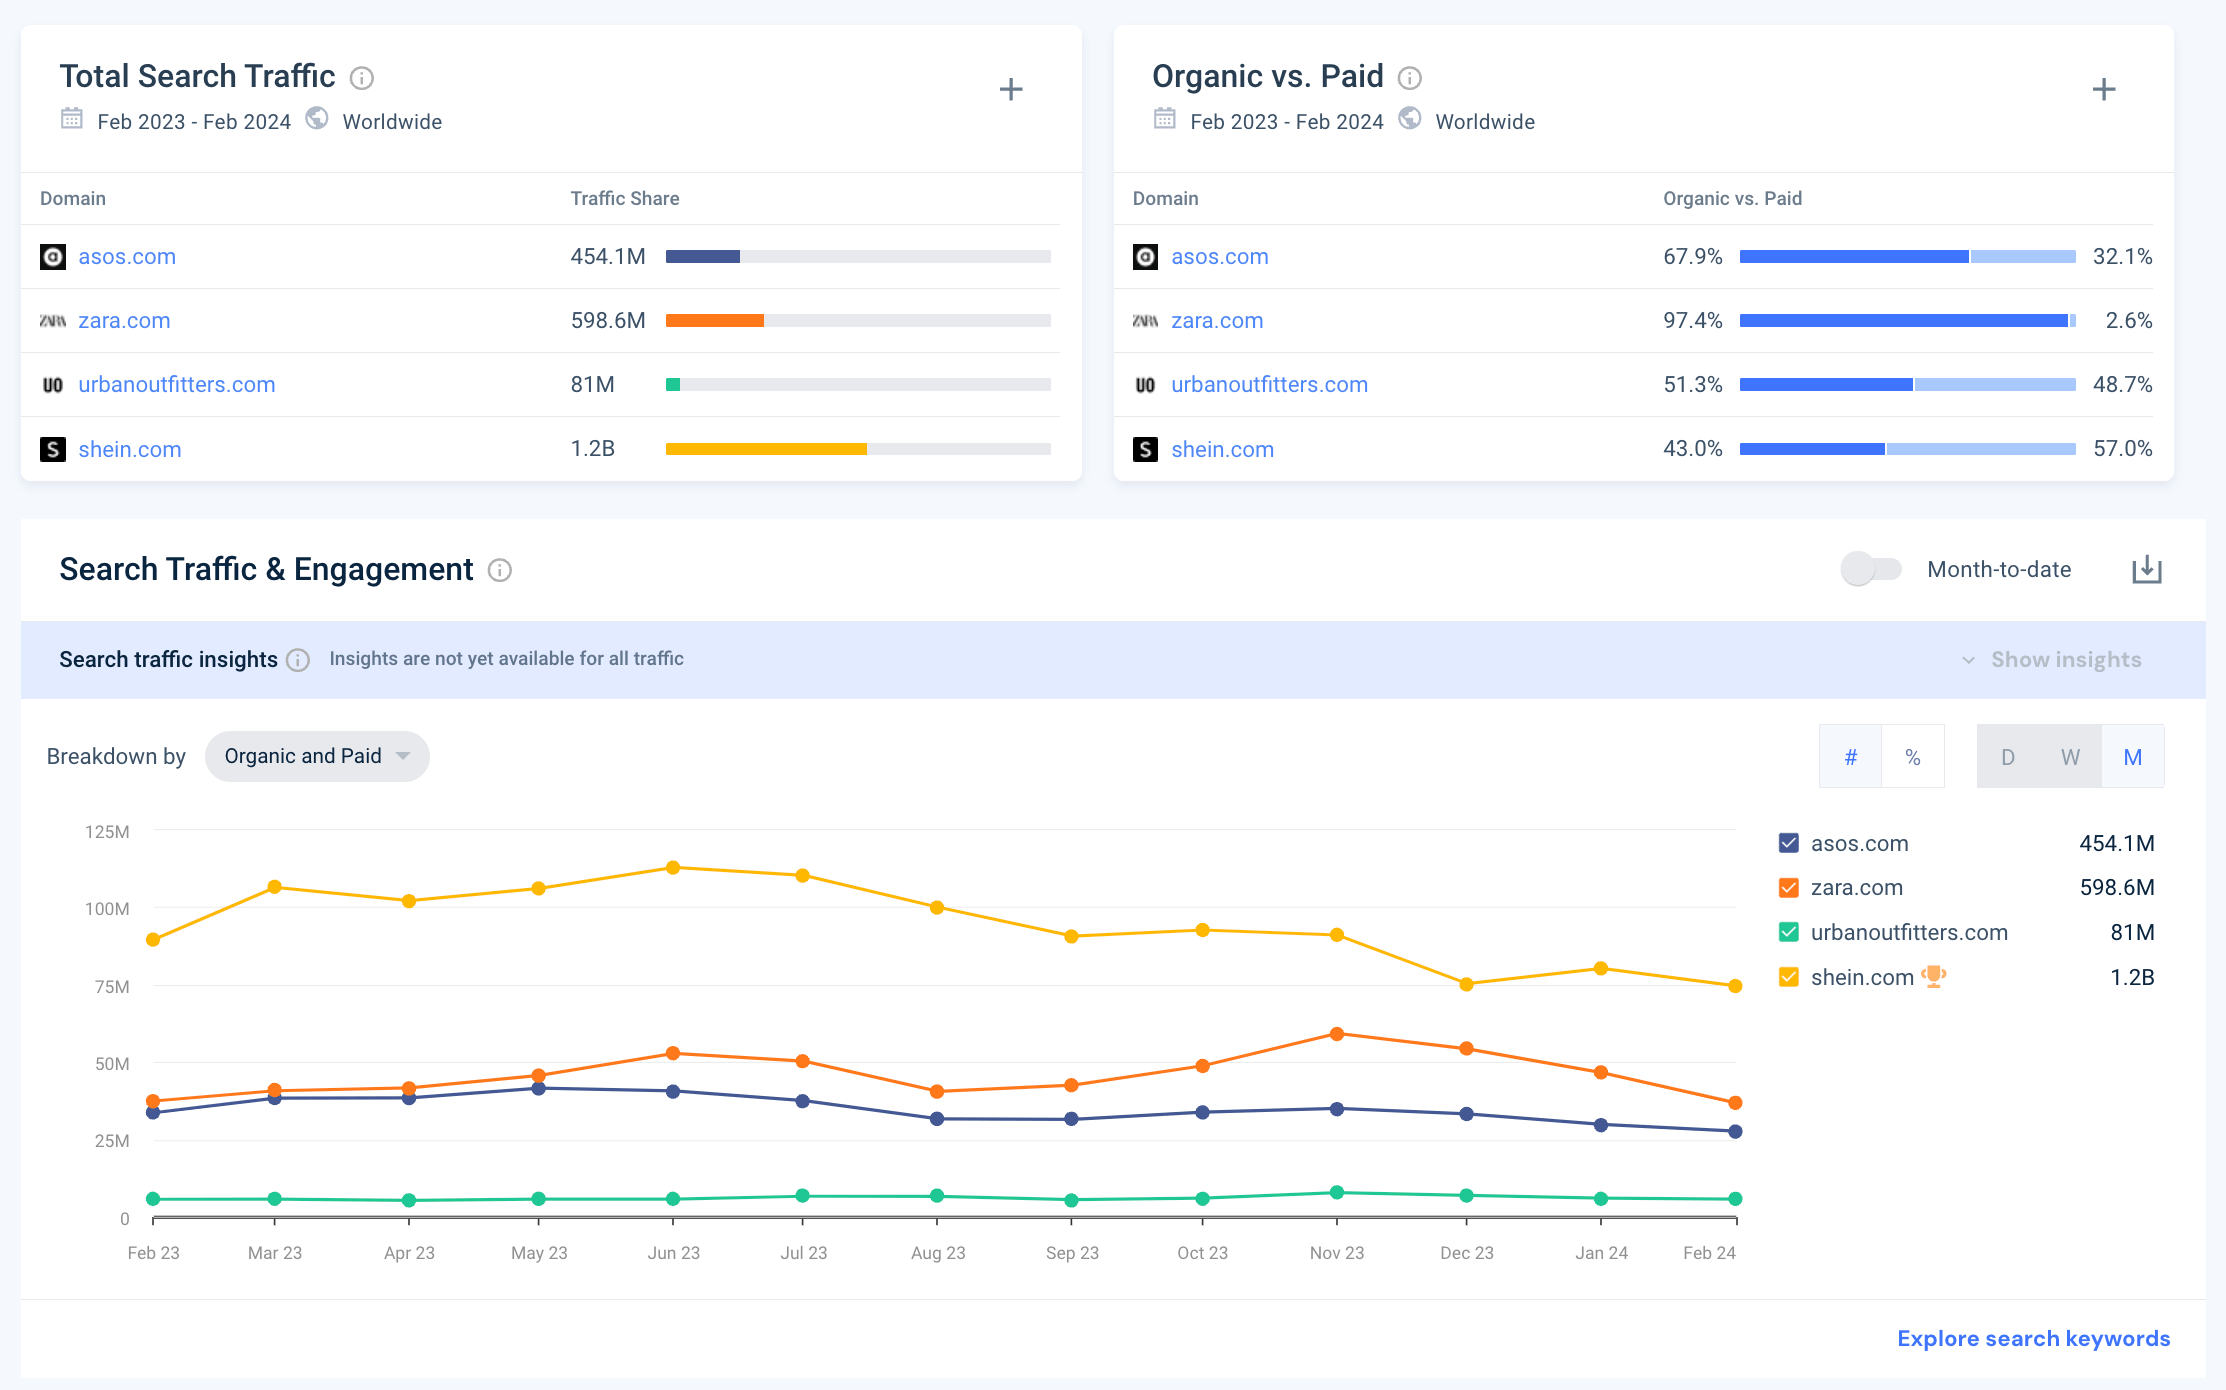Click zara.com's Organic vs. Paid progress bar
This screenshot has width=2226, height=1390.
(x=1905, y=321)
